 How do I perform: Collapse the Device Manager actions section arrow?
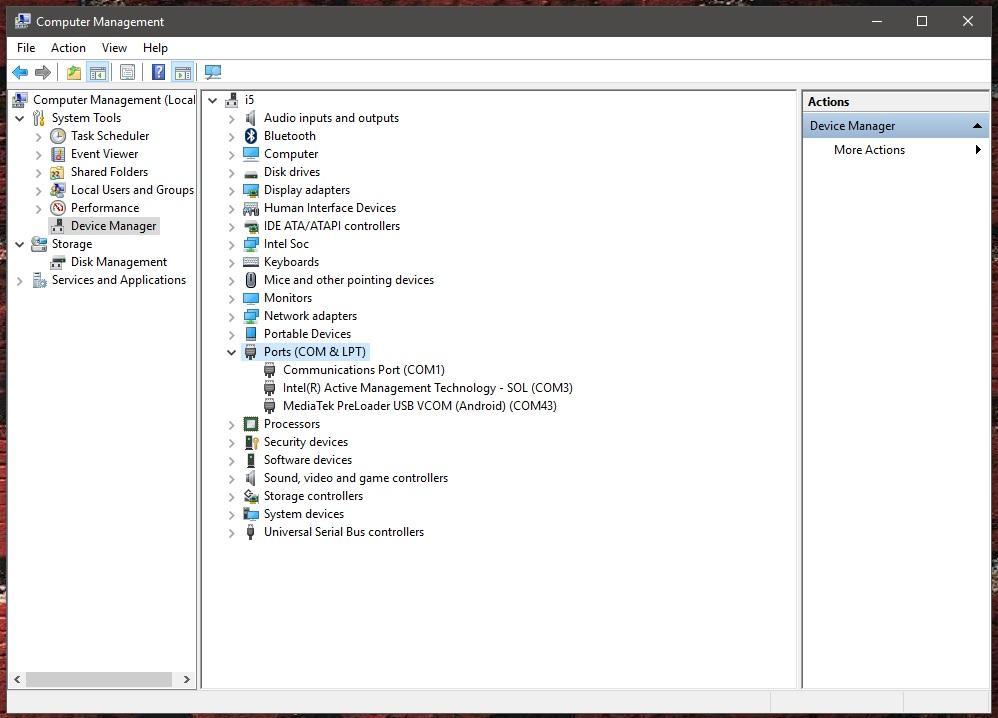[x=977, y=126]
